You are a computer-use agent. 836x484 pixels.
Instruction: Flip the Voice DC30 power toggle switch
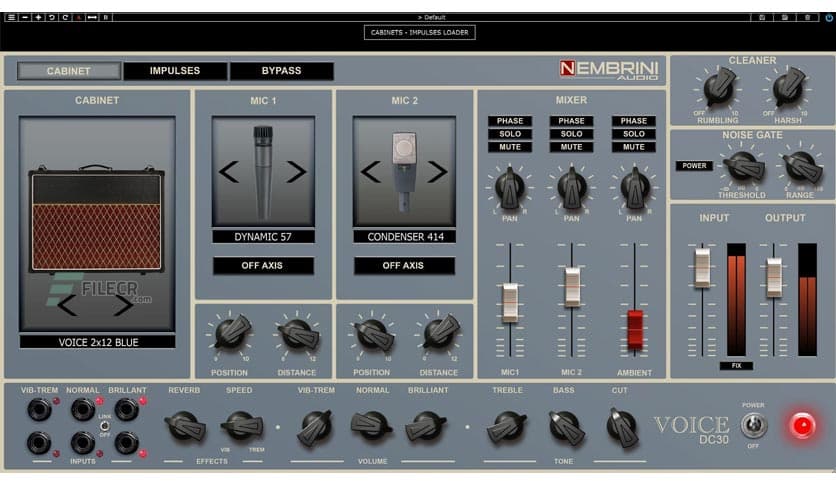(x=753, y=425)
